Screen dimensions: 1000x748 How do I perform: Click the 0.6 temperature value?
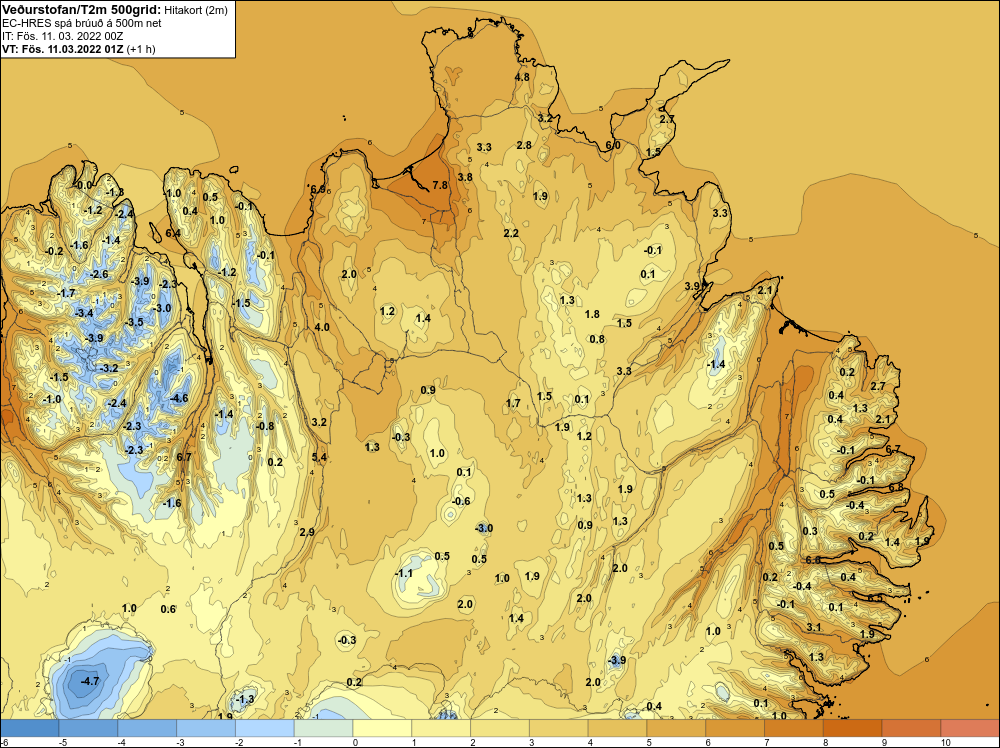168,609
